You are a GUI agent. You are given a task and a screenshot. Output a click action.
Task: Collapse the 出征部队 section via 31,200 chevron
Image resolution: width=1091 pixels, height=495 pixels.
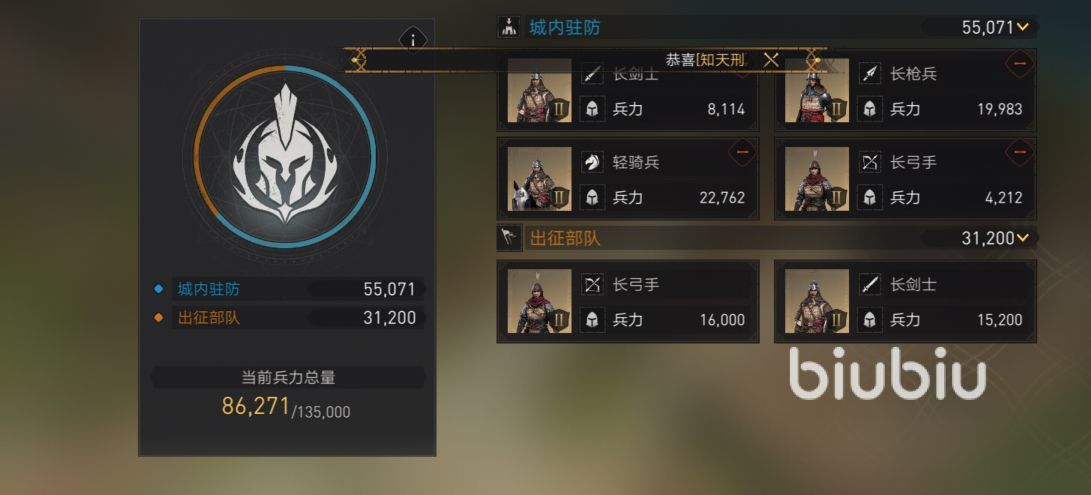pos(1022,239)
